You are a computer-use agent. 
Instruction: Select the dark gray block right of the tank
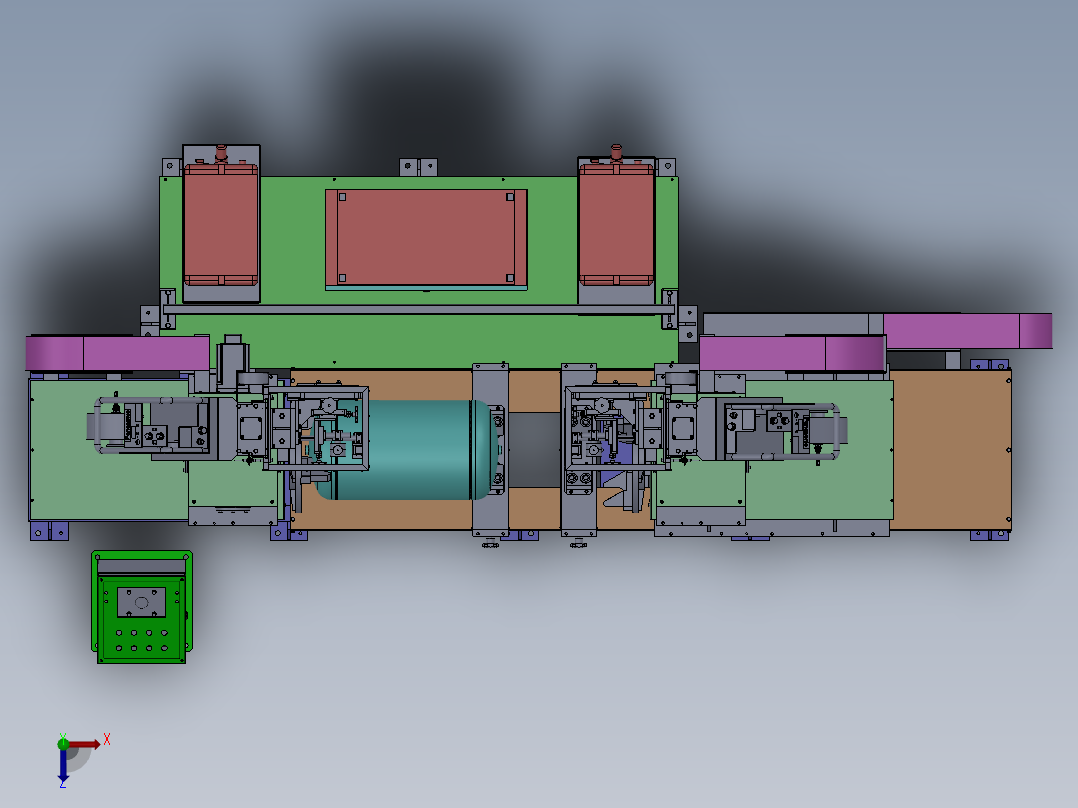(535, 450)
